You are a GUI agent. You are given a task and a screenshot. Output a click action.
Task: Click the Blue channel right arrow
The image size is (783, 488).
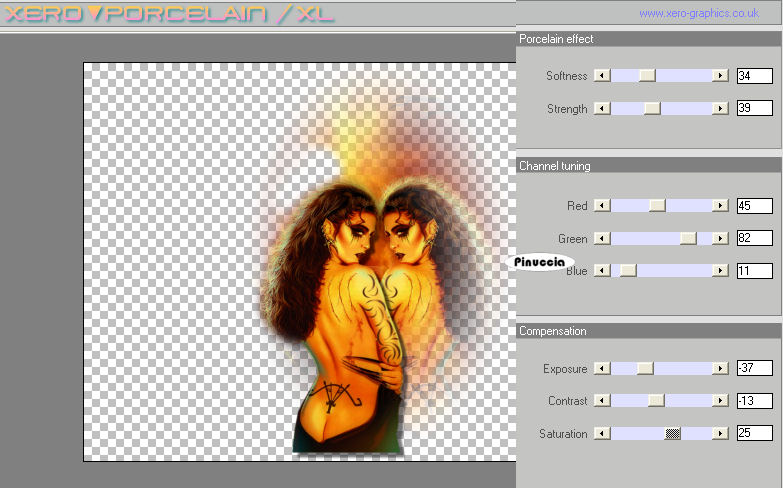pos(720,270)
